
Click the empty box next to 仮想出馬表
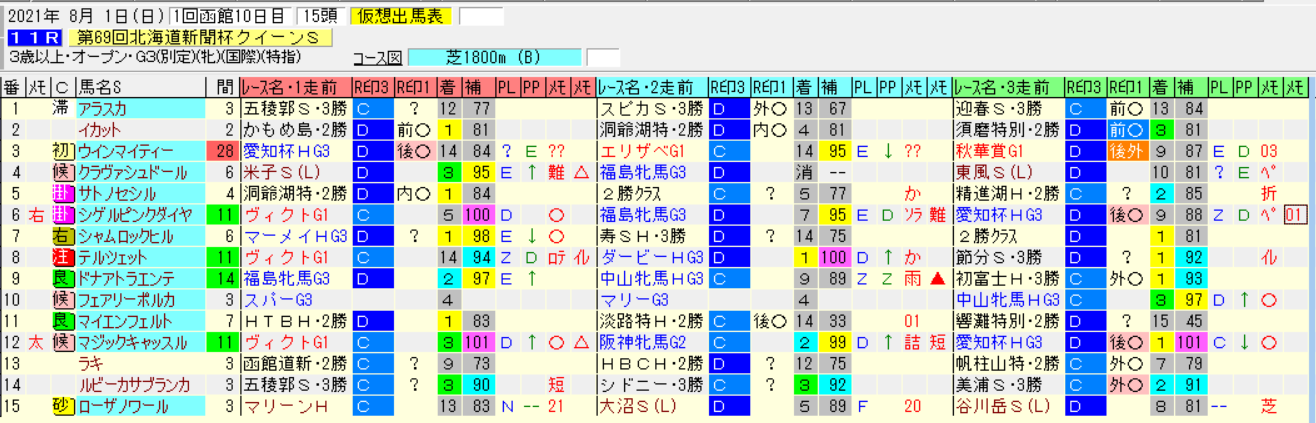point(481,16)
